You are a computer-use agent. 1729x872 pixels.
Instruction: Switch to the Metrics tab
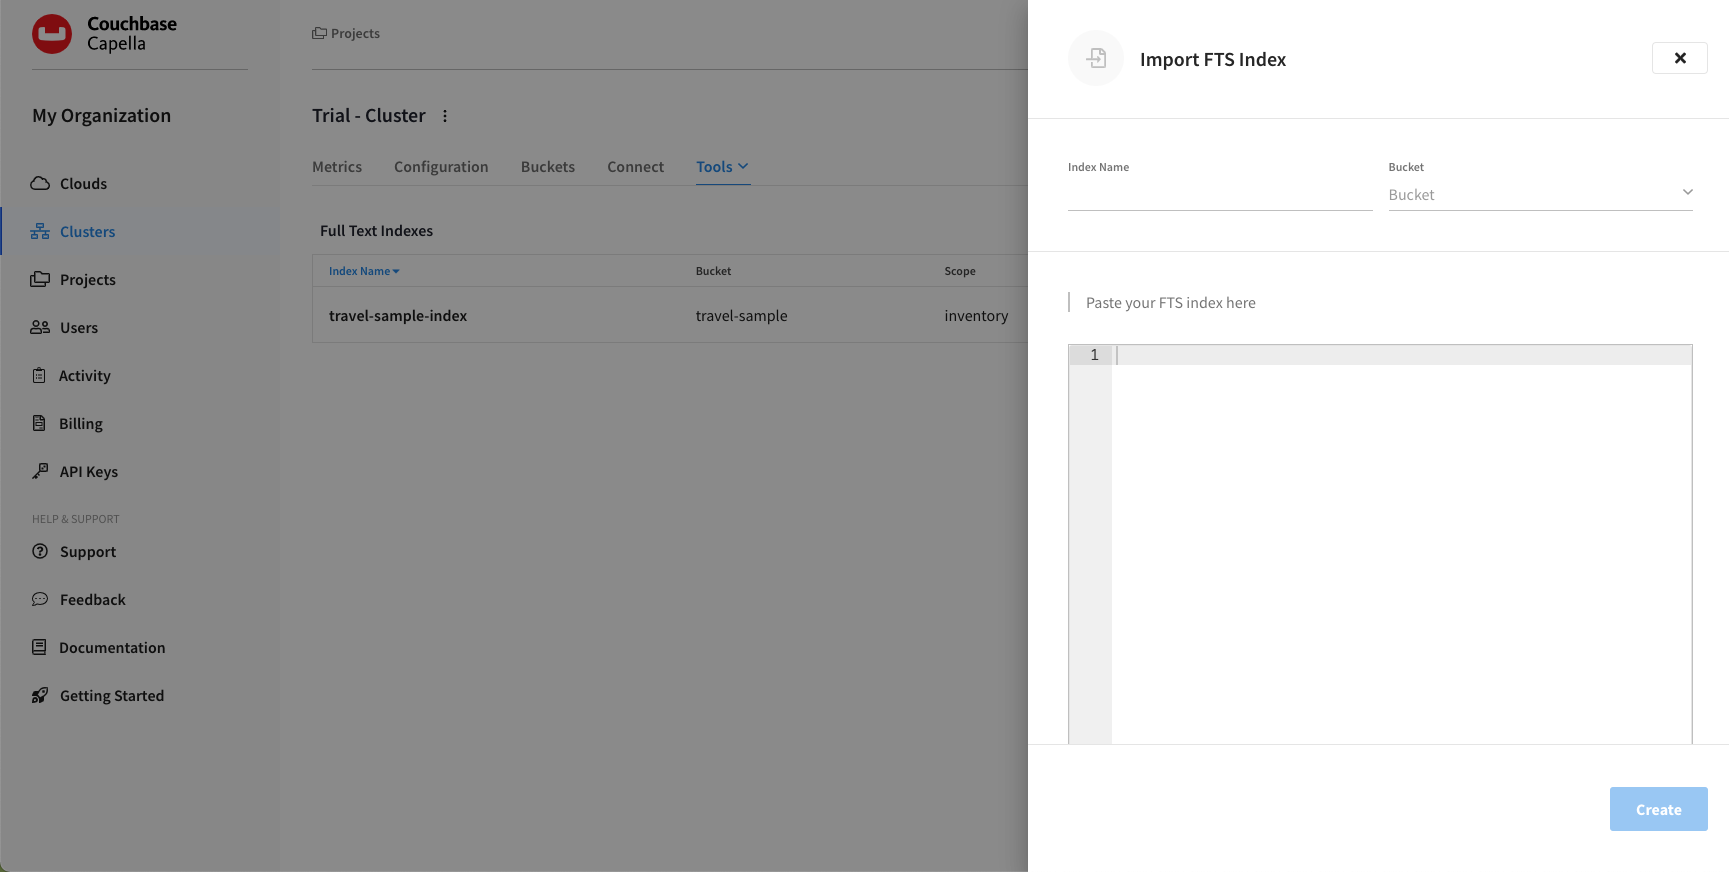[337, 167]
